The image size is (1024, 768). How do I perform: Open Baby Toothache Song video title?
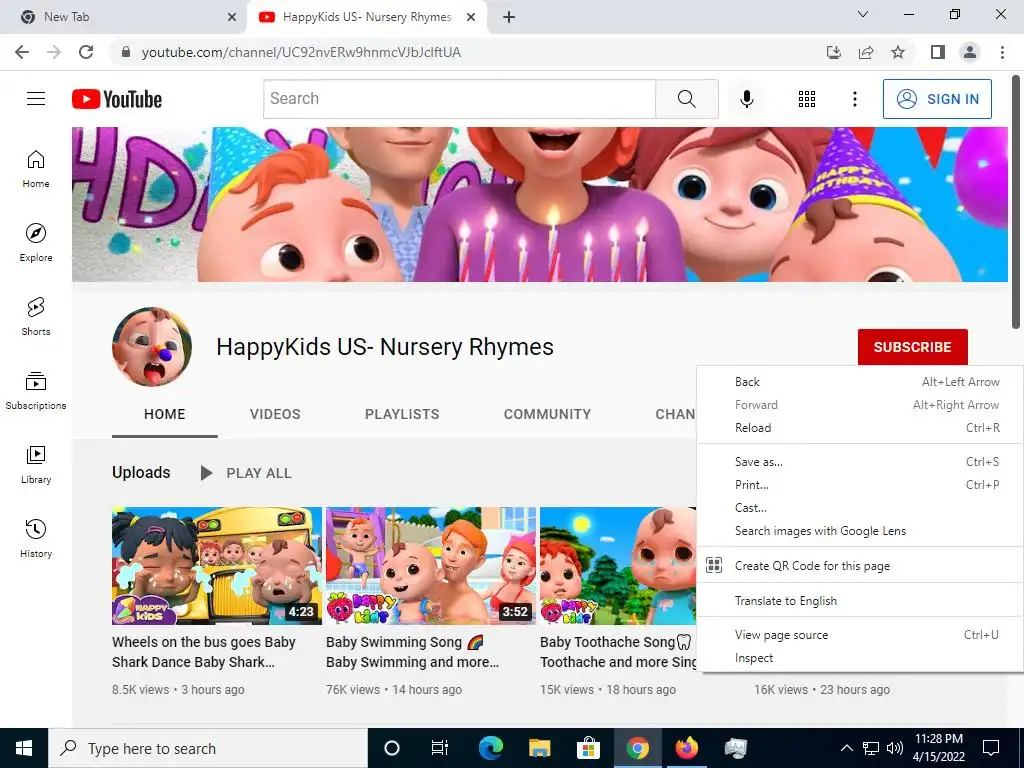pos(618,652)
